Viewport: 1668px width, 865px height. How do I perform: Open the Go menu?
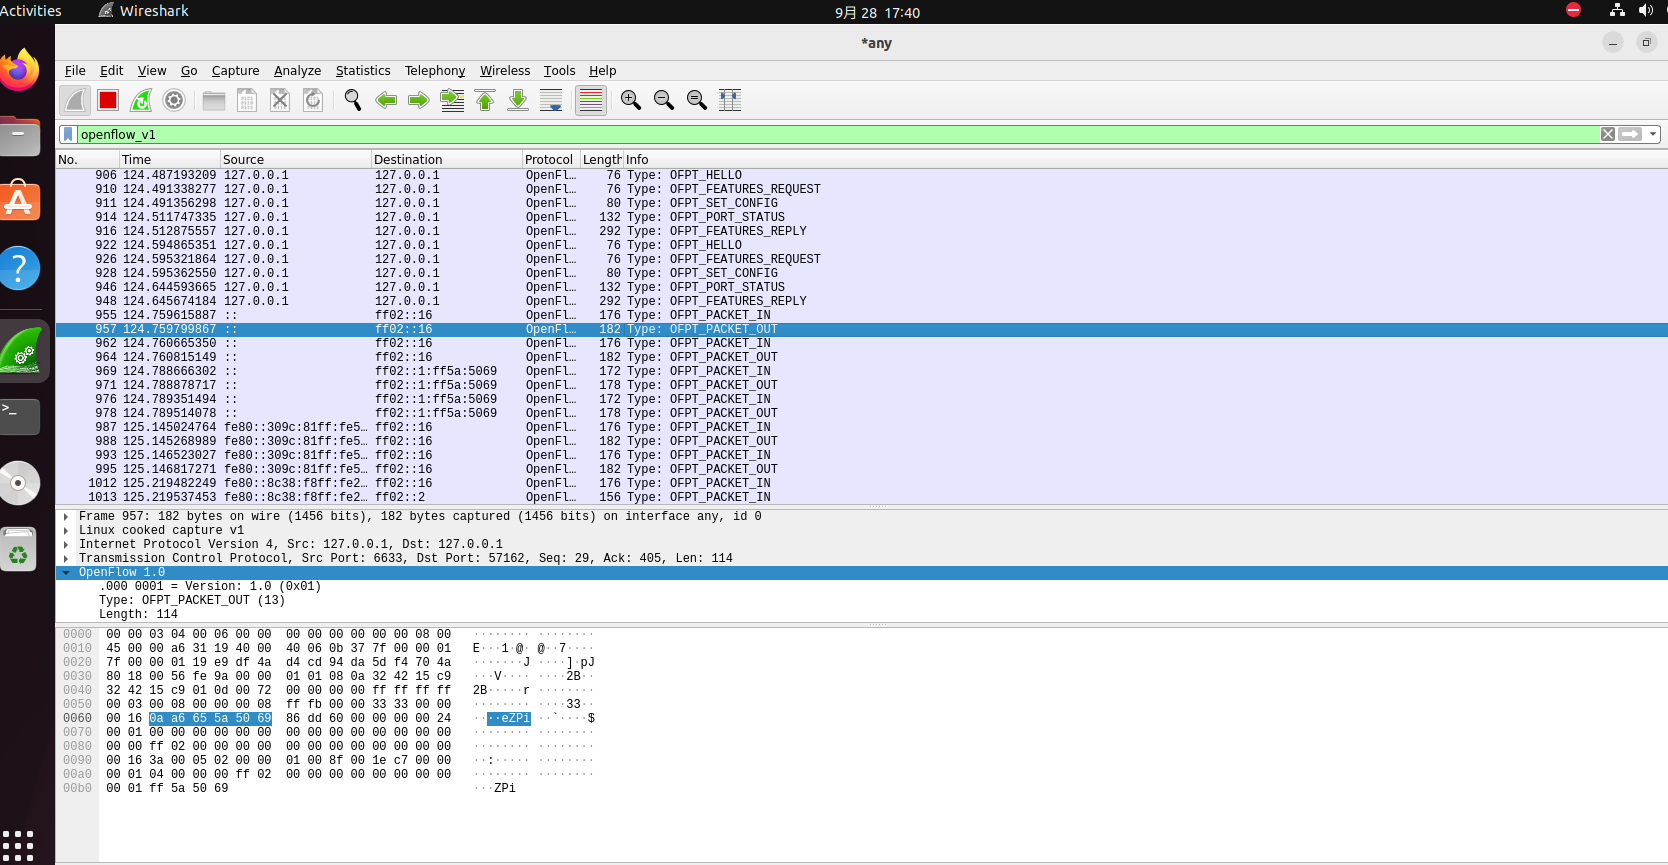click(189, 71)
